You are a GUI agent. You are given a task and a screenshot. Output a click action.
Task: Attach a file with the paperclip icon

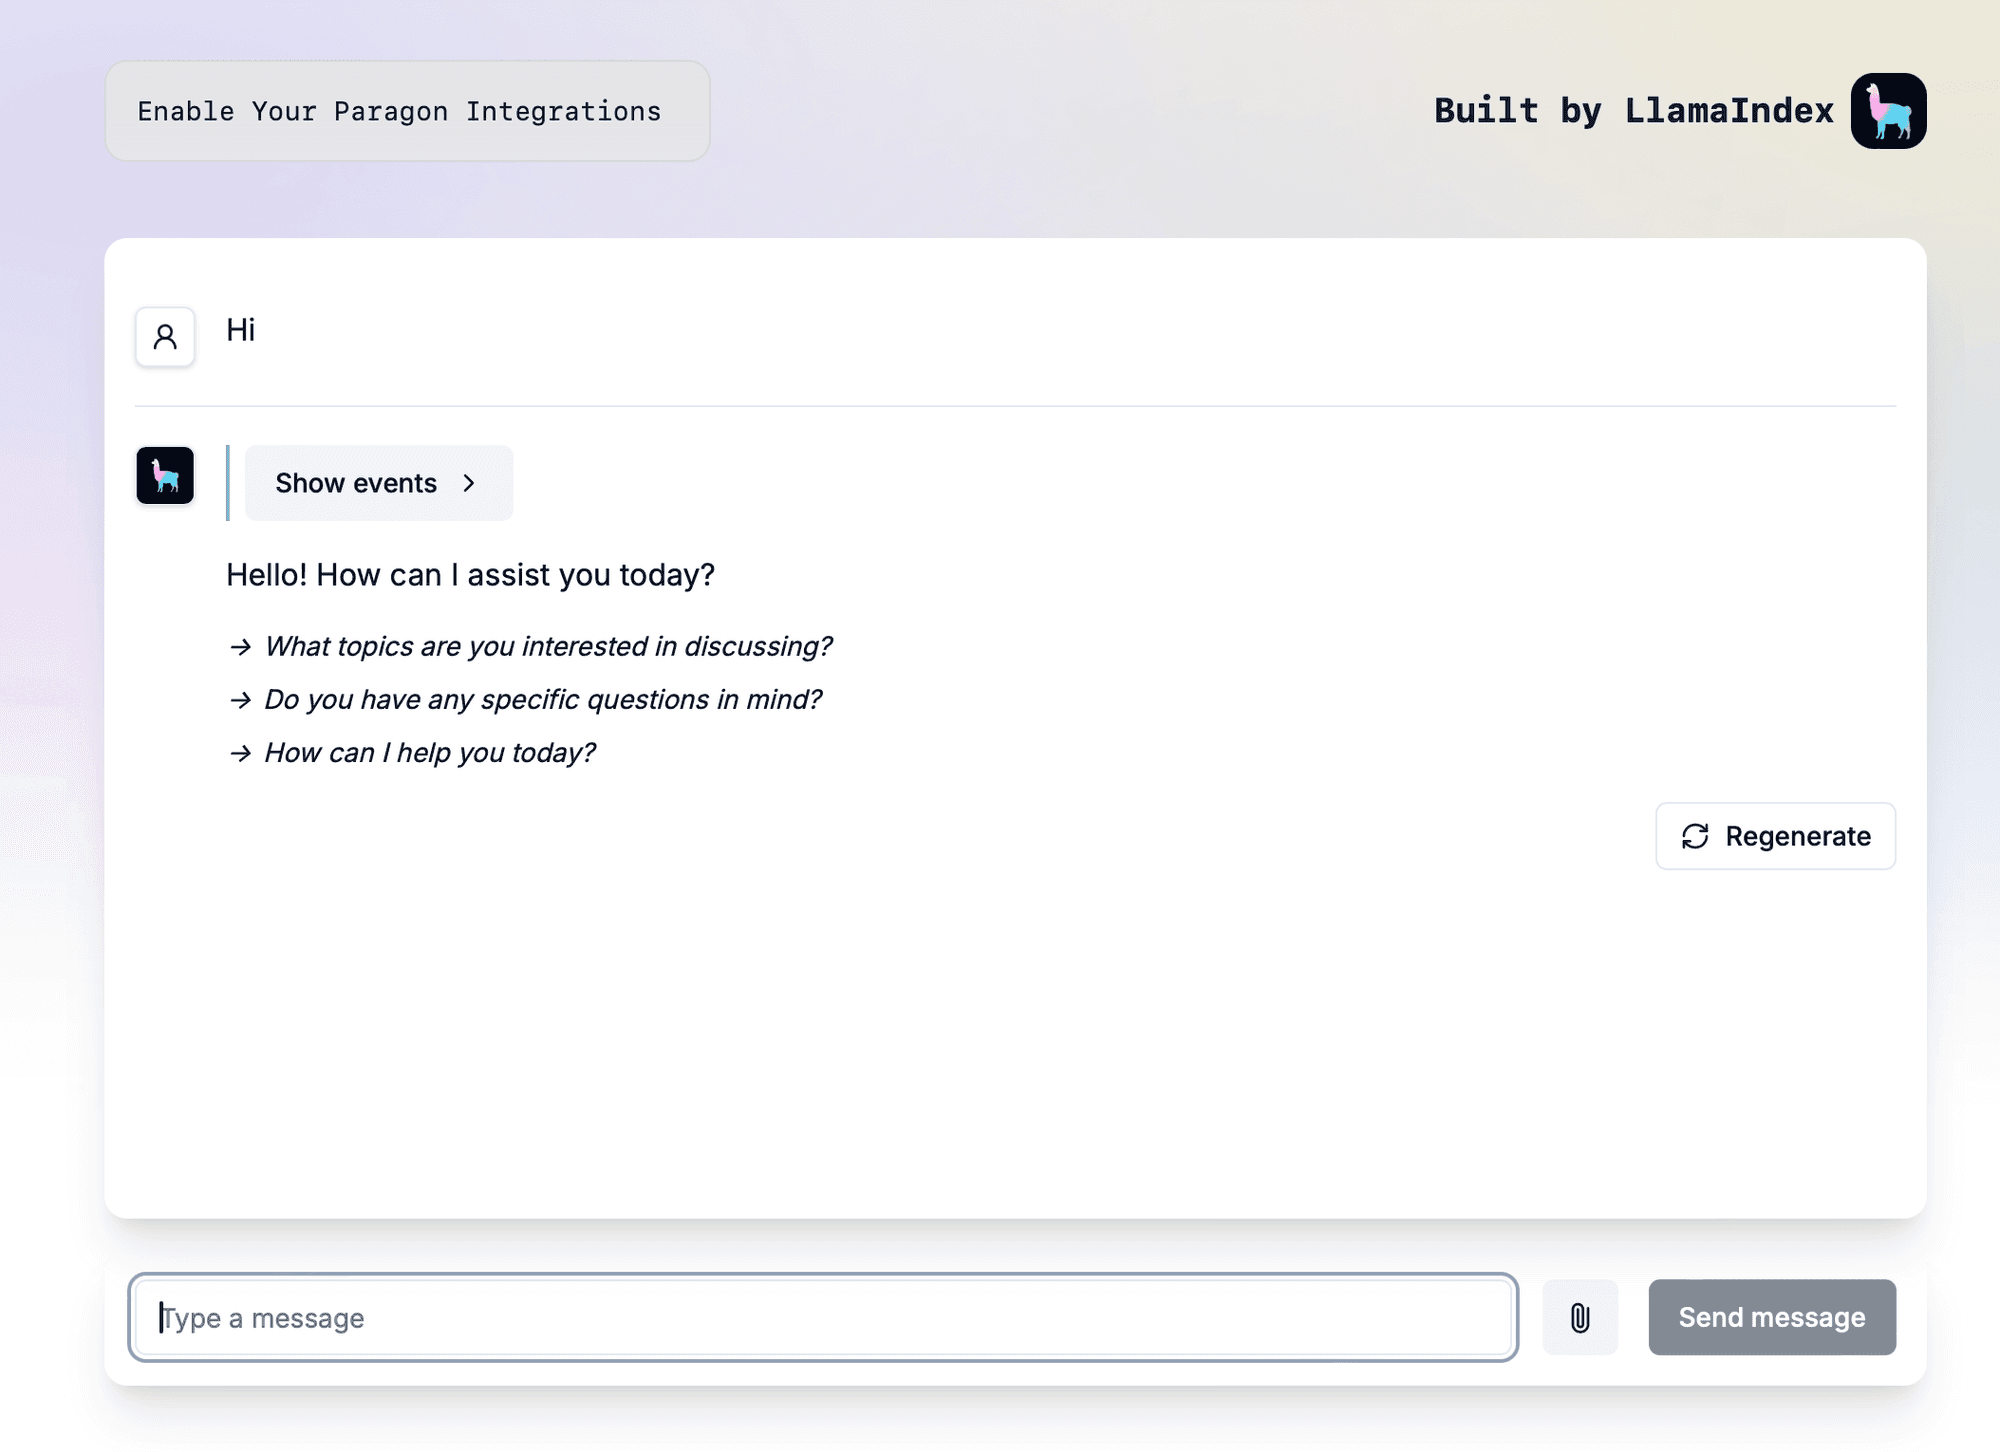pyautogui.click(x=1580, y=1318)
